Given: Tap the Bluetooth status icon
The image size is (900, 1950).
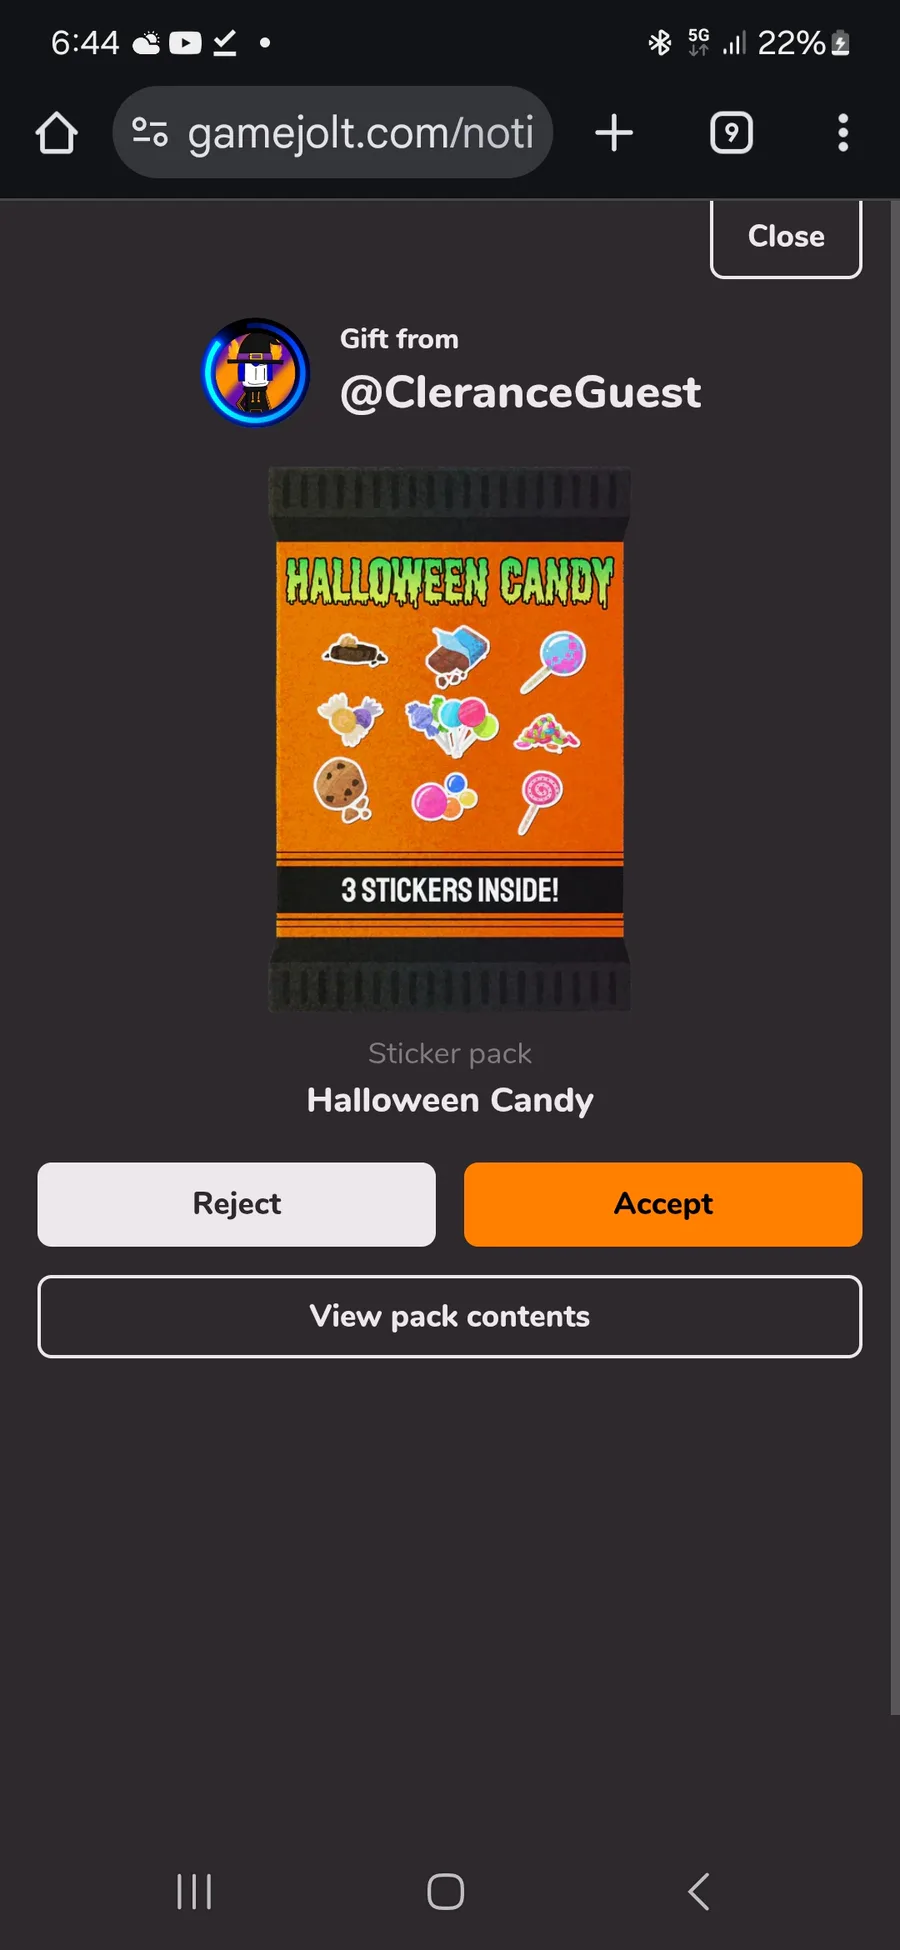Looking at the screenshot, I should (x=660, y=43).
